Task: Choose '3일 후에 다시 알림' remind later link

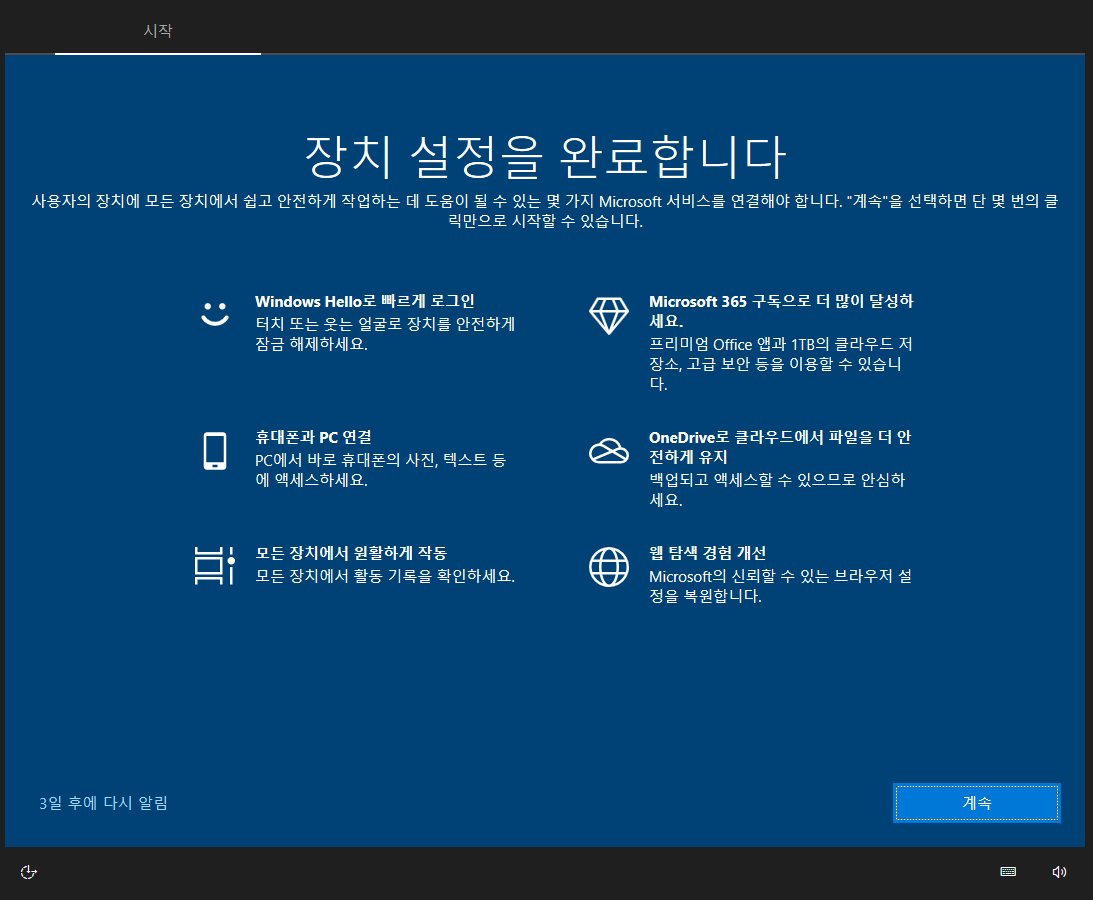Action: click(103, 803)
